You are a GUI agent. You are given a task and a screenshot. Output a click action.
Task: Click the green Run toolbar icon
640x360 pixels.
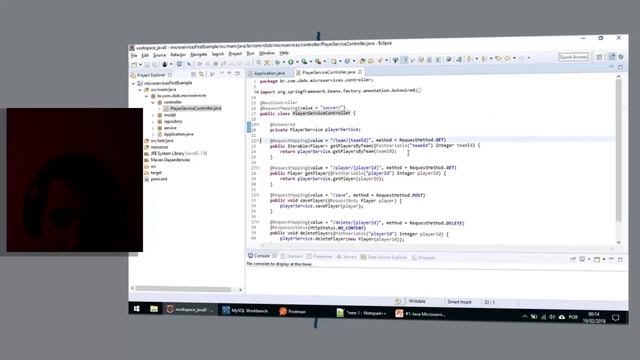coord(291,62)
